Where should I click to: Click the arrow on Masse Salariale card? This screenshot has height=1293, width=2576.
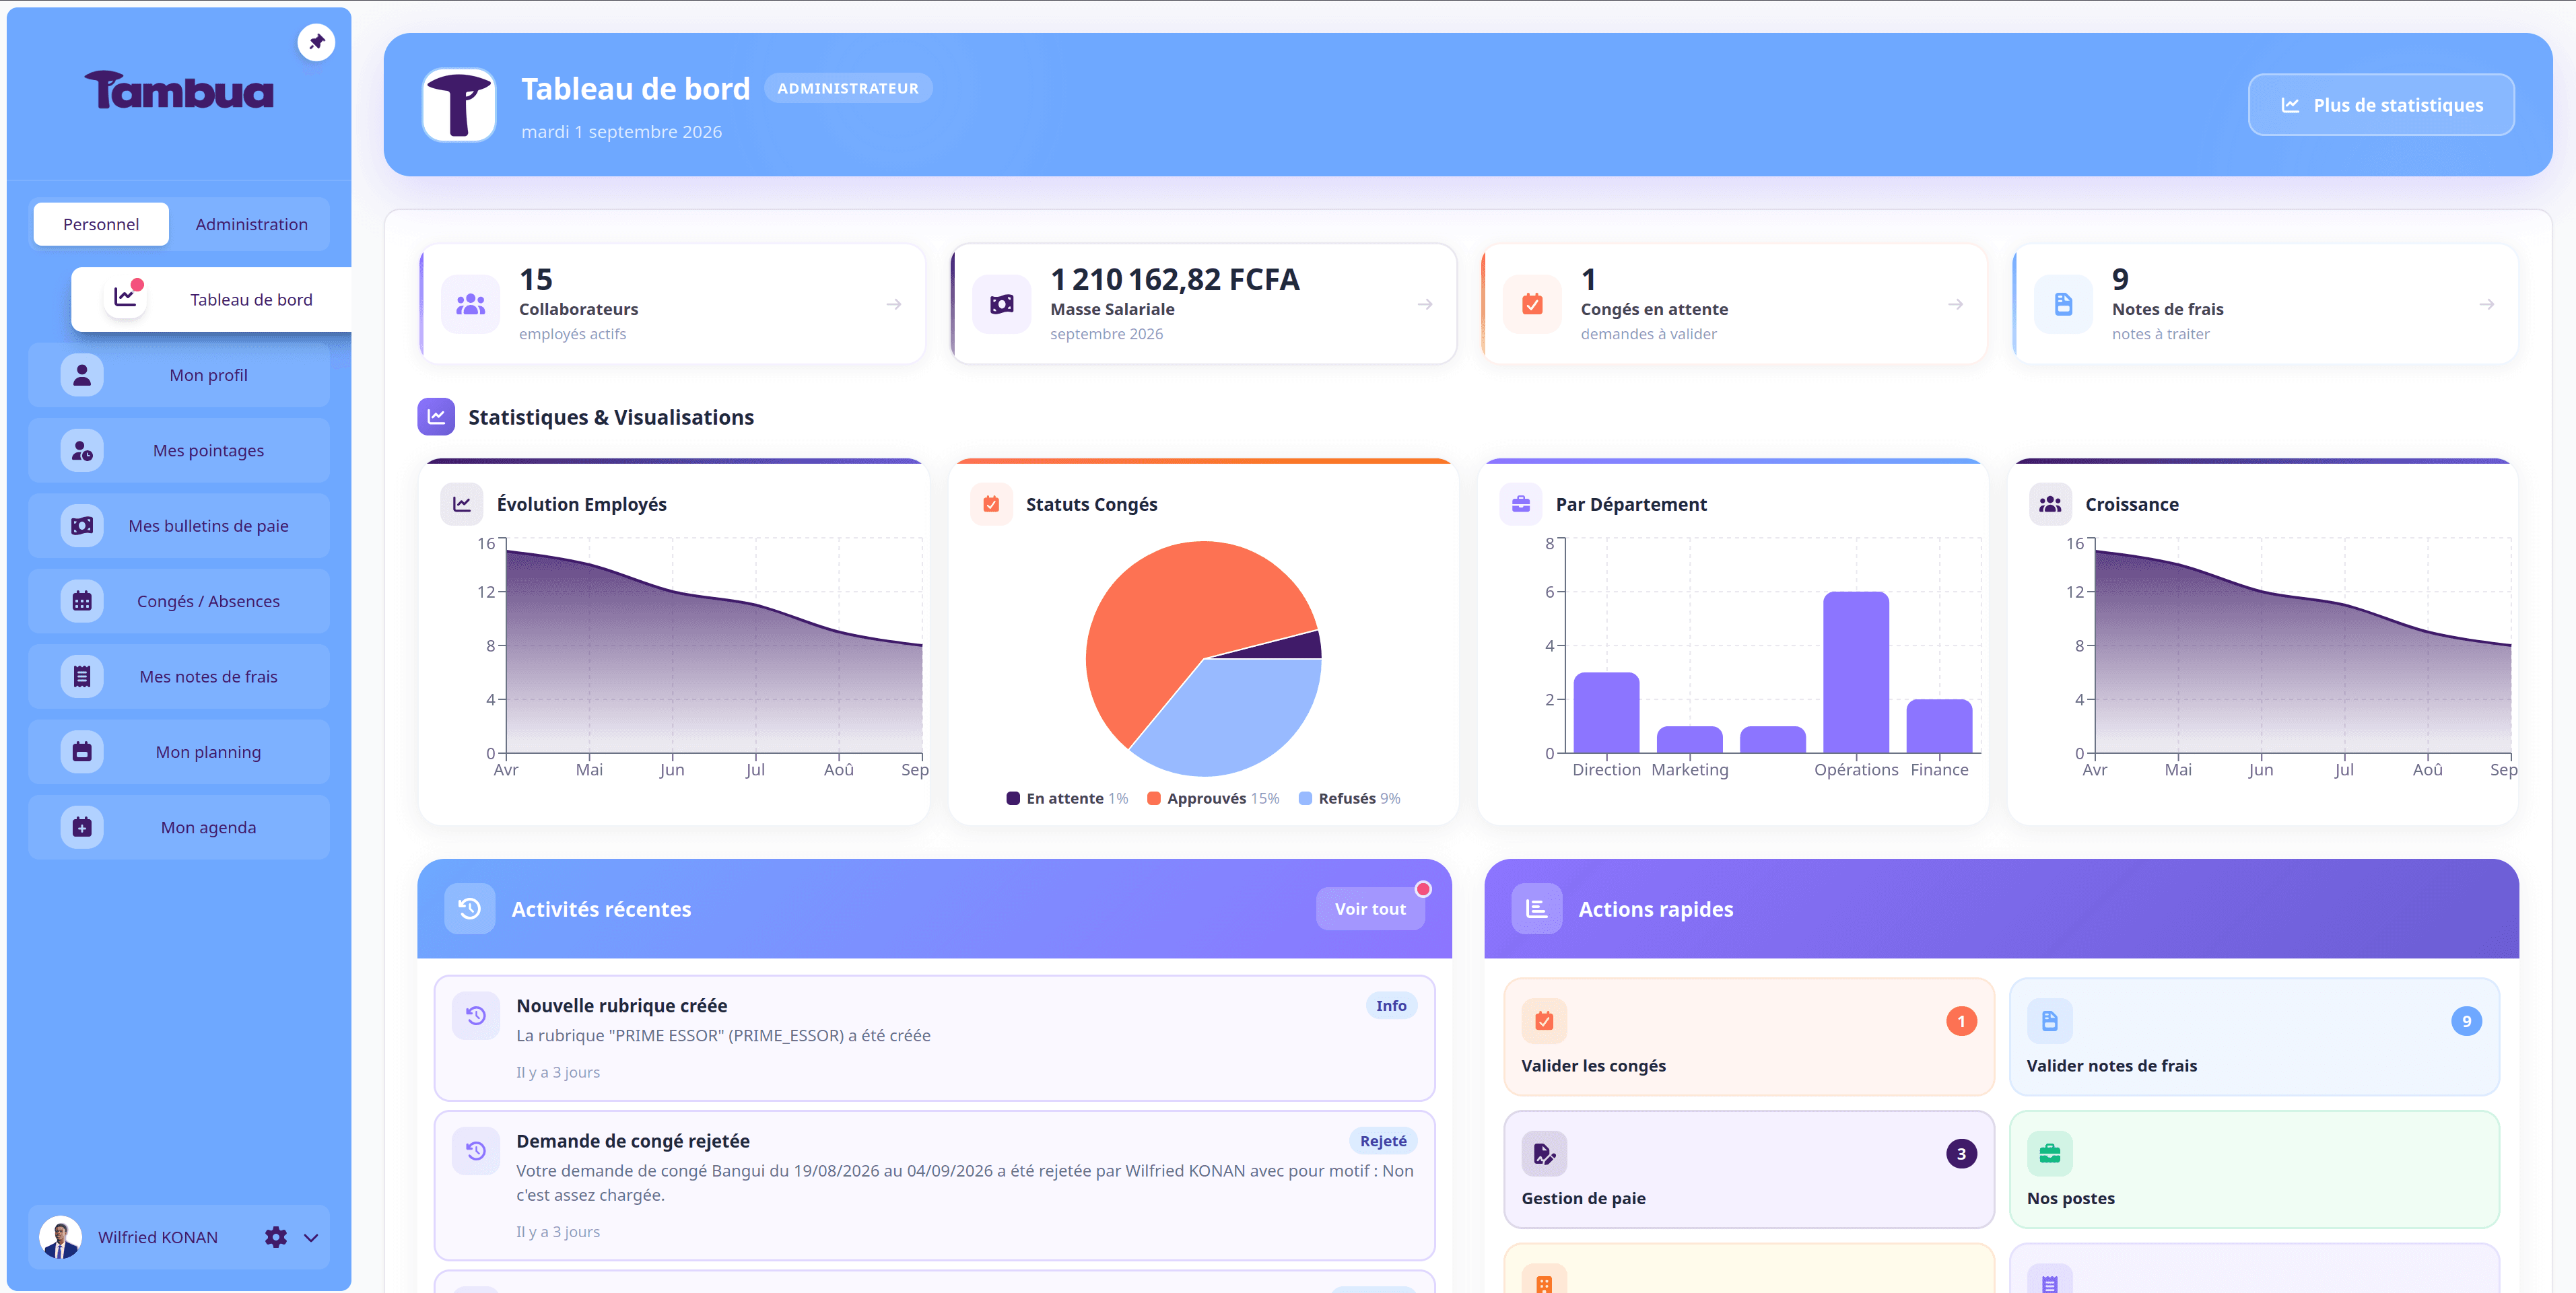tap(1425, 304)
